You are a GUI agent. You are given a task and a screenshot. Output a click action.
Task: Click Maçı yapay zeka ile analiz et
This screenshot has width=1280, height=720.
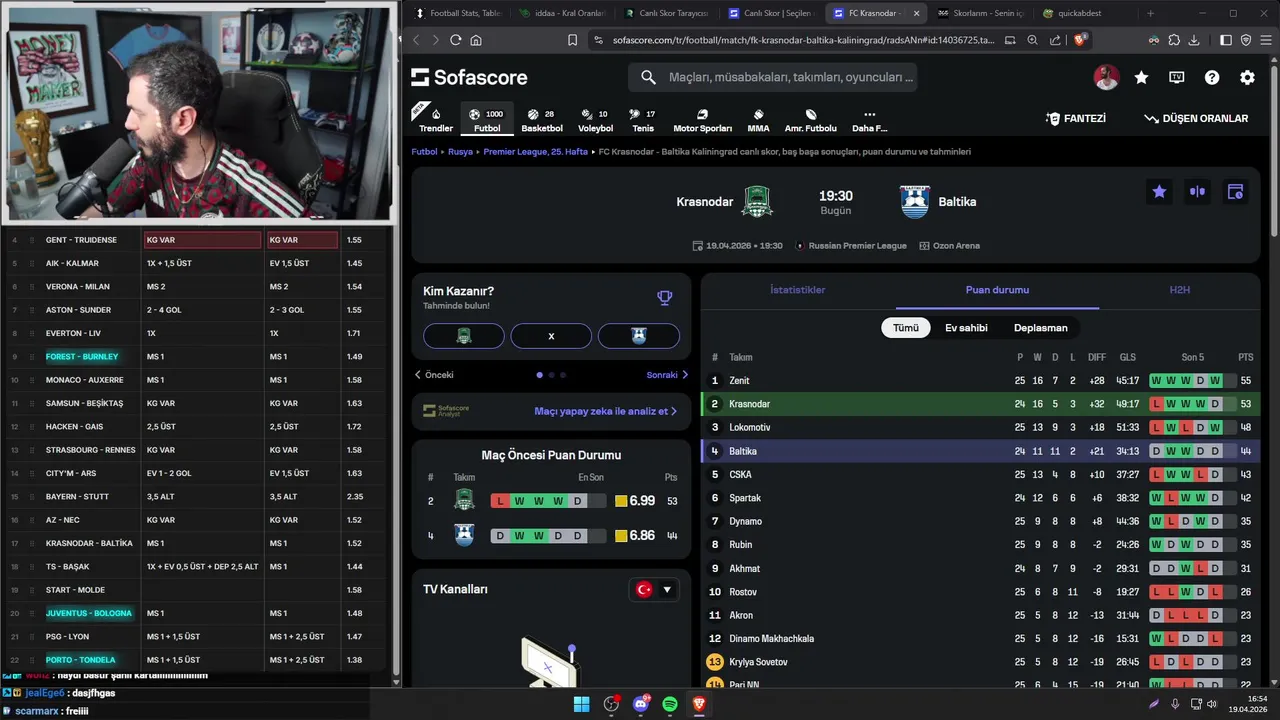[605, 411]
